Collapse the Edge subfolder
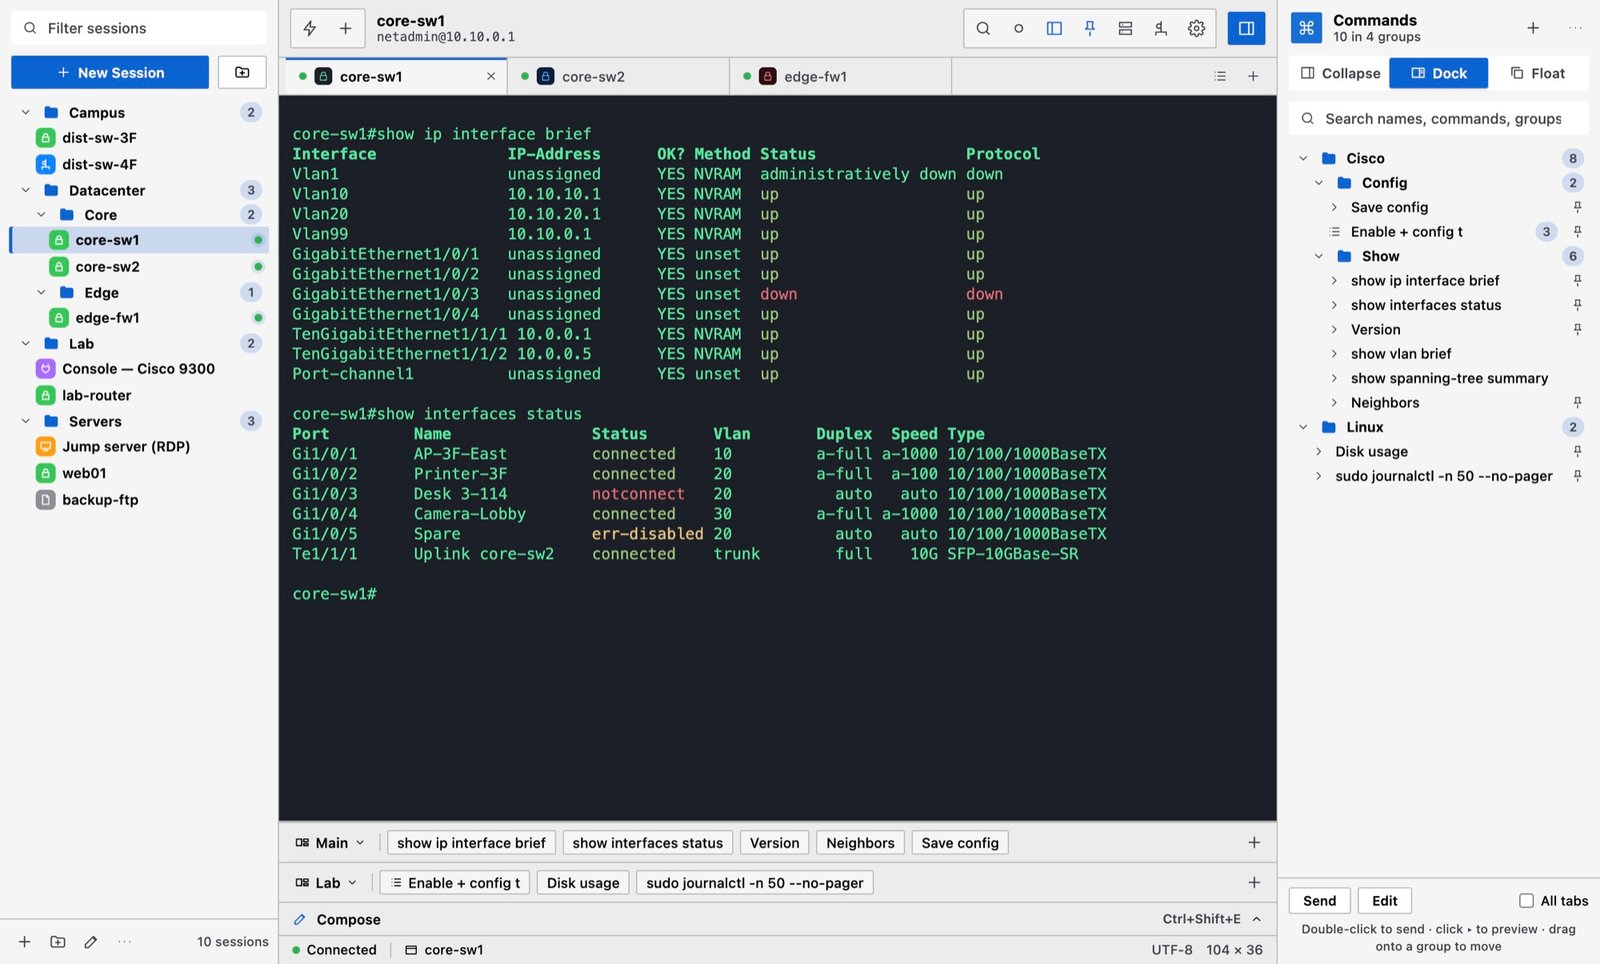Screen dimensions: 1600x964 point(41,292)
